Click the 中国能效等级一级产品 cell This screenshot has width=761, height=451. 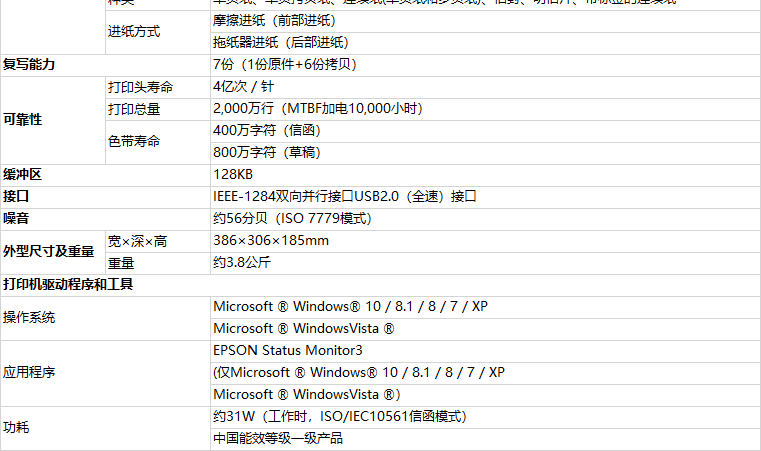278,438
